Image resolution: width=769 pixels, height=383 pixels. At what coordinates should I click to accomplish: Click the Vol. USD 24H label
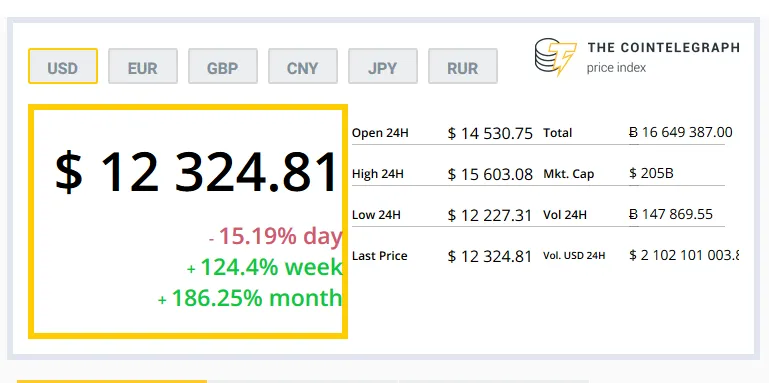click(574, 255)
